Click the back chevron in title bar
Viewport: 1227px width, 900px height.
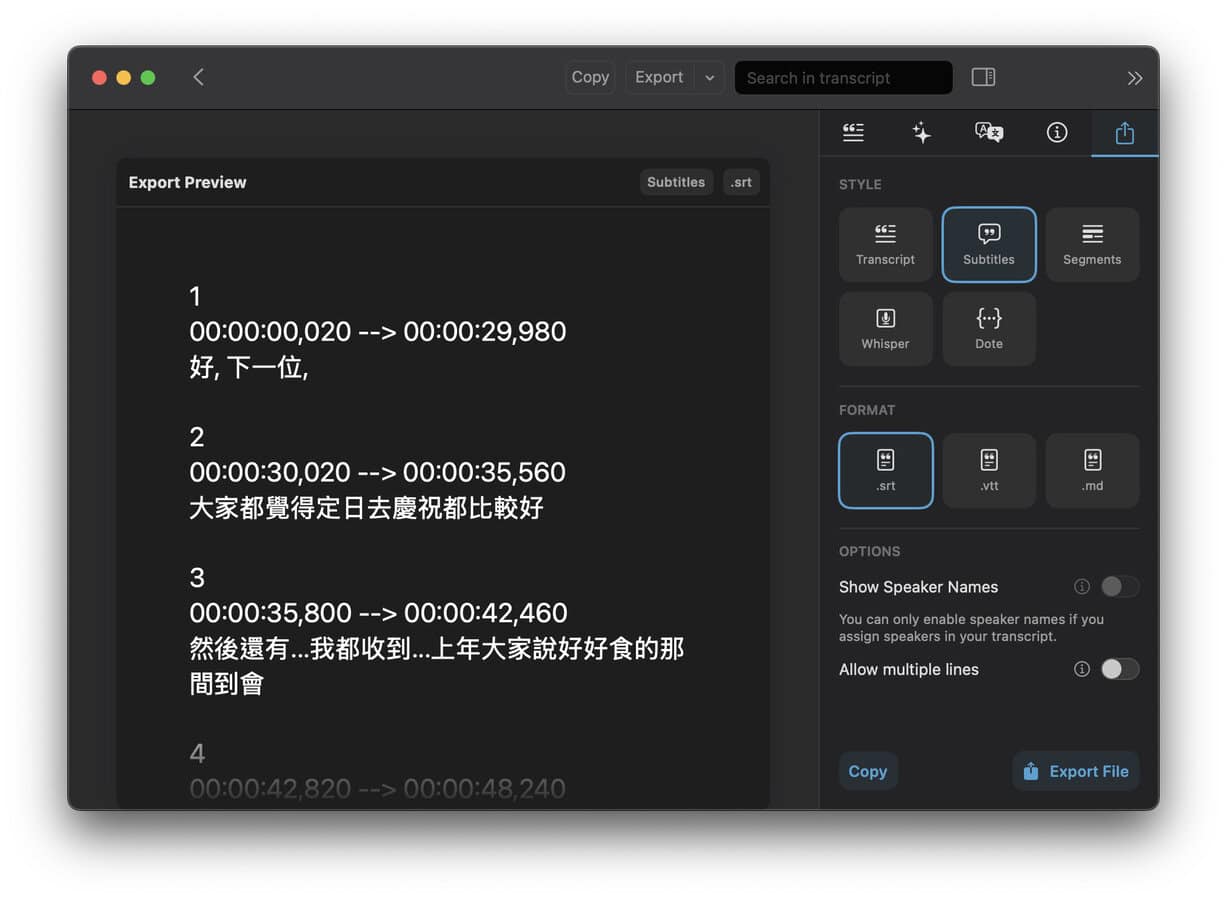[x=198, y=77]
